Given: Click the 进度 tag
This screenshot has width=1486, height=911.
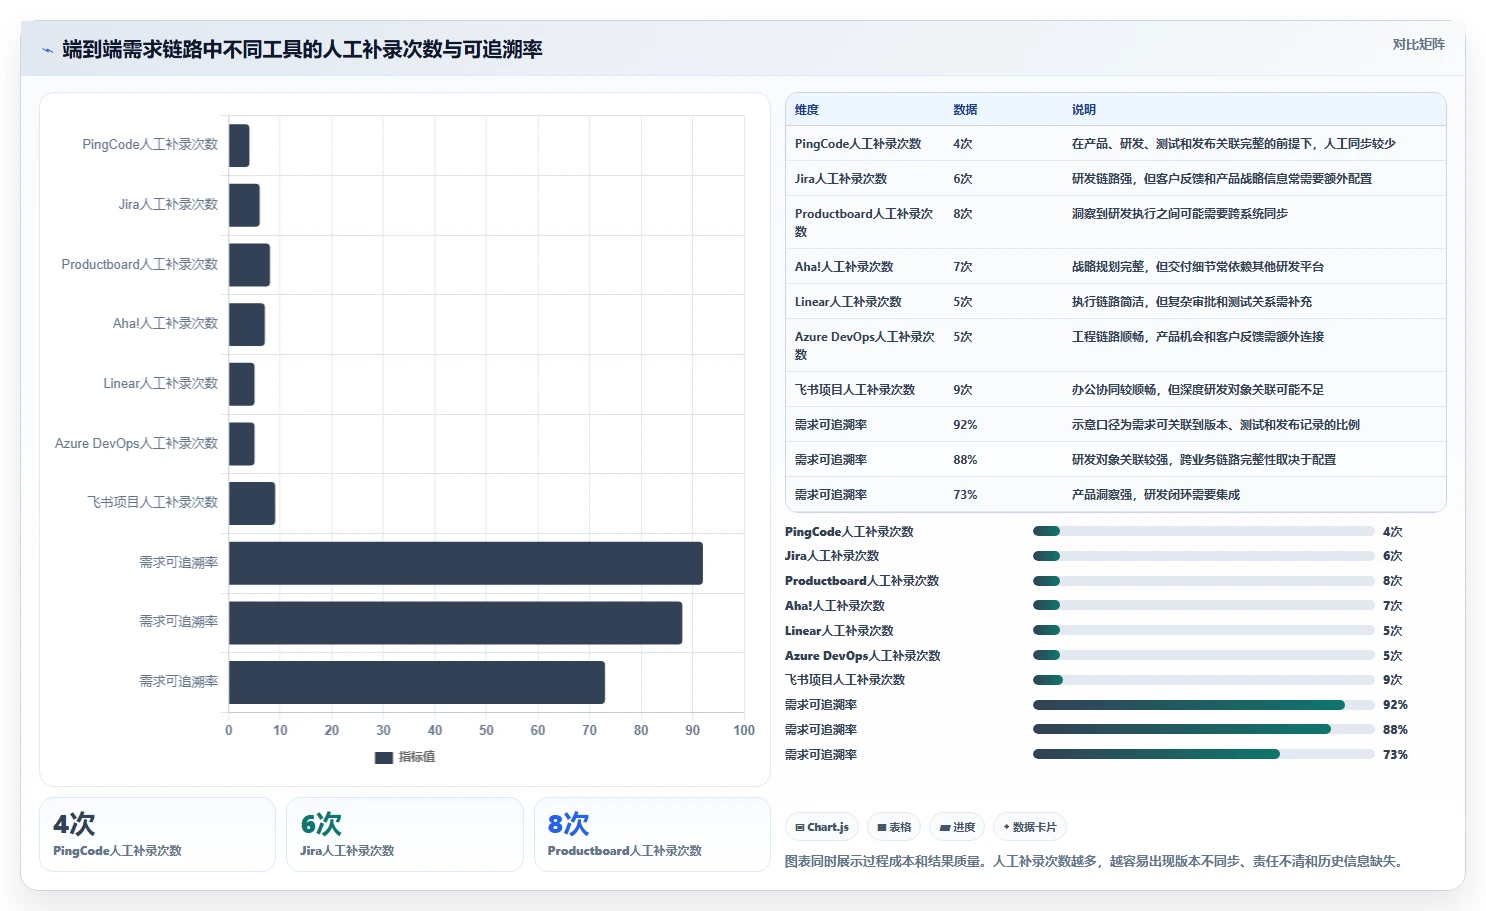Looking at the screenshot, I should tap(957, 827).
